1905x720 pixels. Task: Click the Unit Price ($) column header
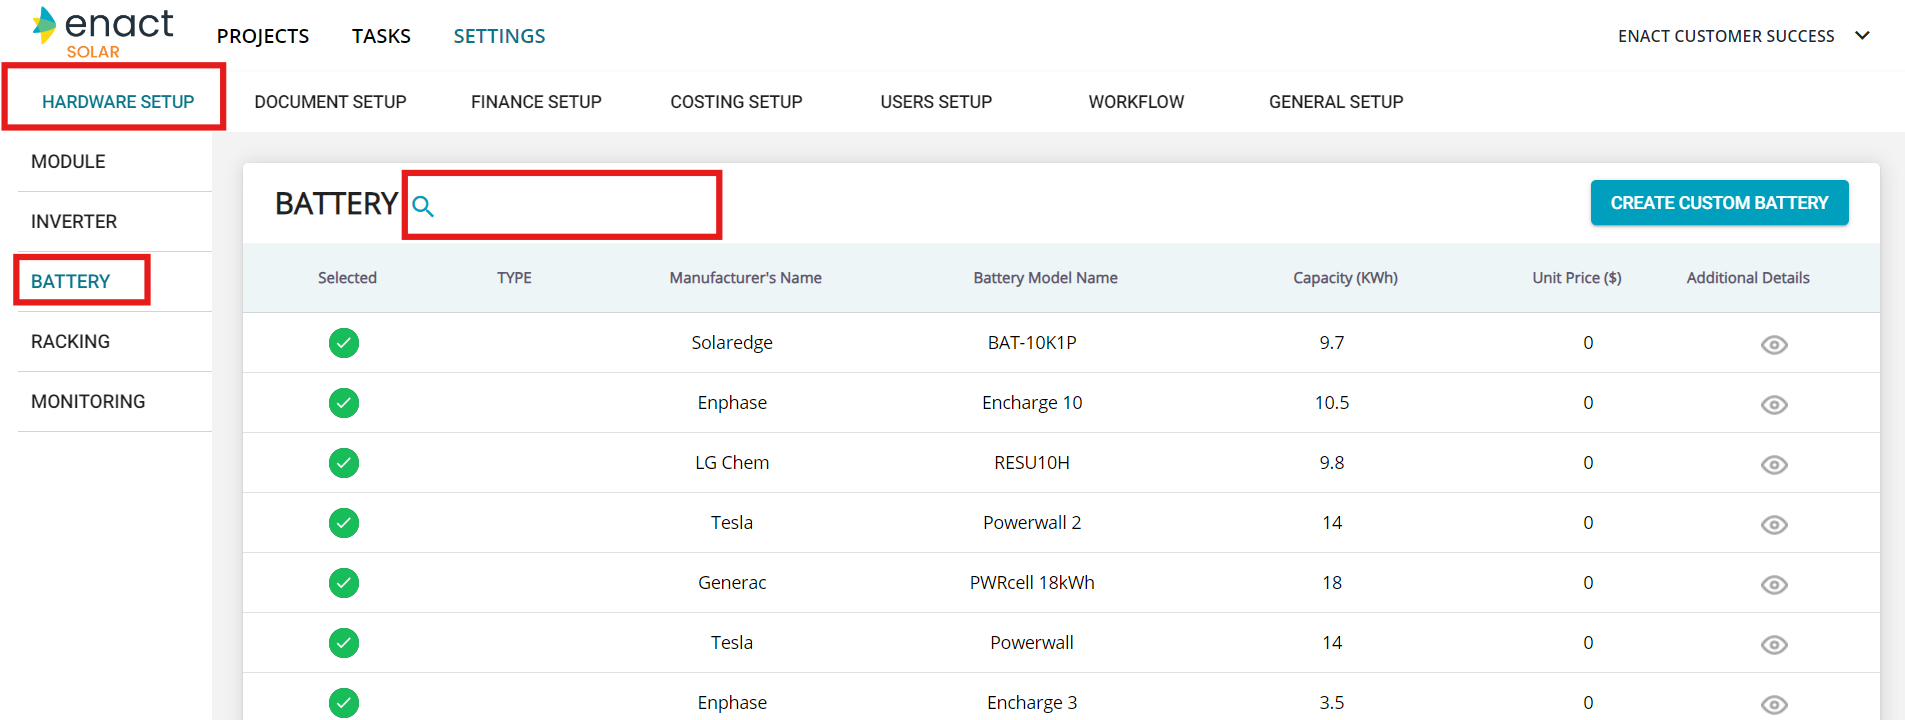[1576, 278]
